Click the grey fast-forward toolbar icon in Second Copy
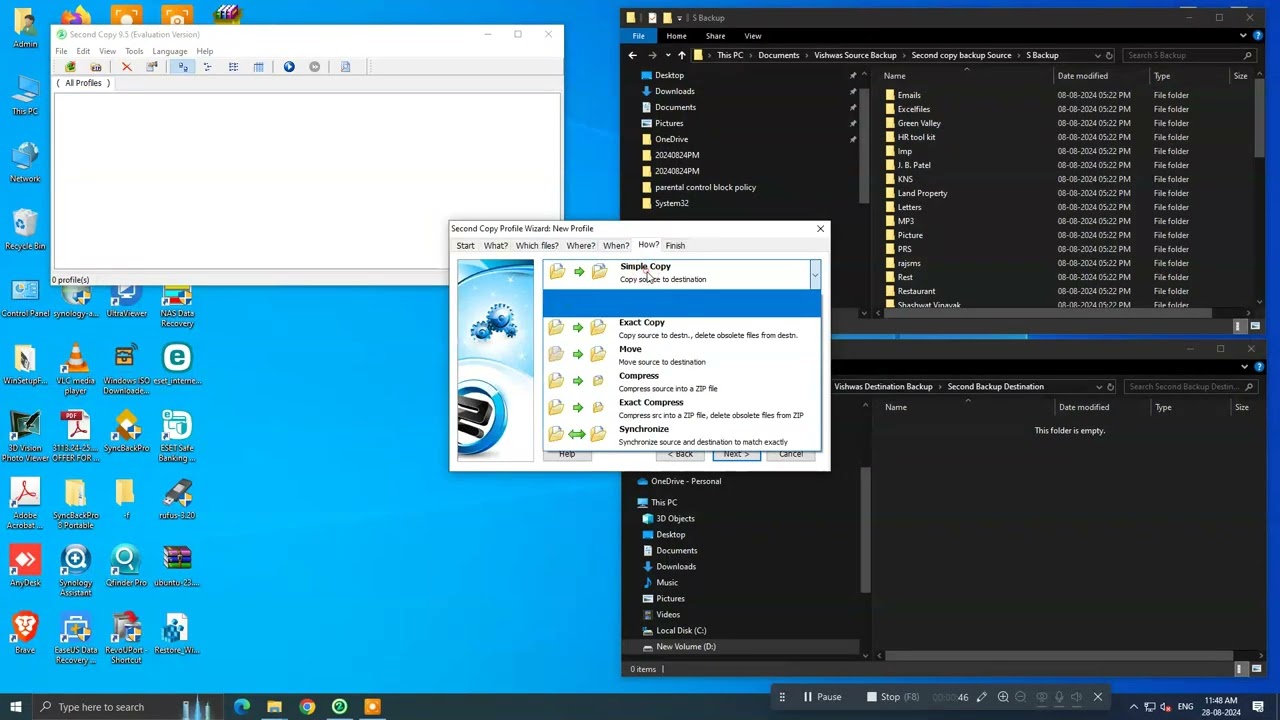Viewport: 1280px width, 720px height. coord(315,67)
